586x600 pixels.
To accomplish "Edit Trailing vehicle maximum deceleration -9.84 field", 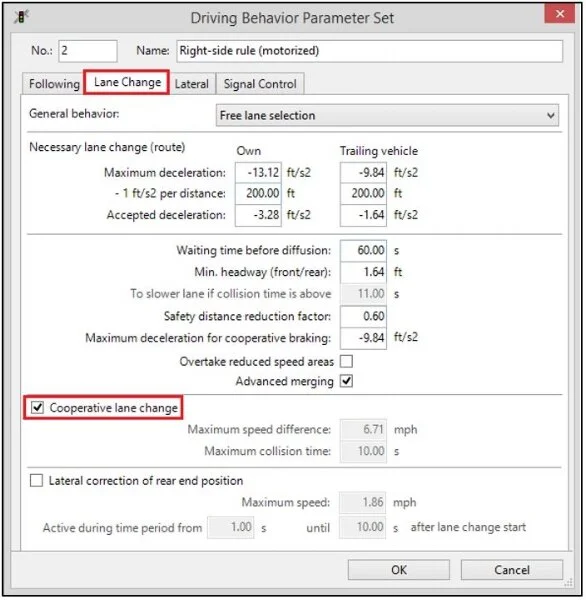I will pos(363,173).
